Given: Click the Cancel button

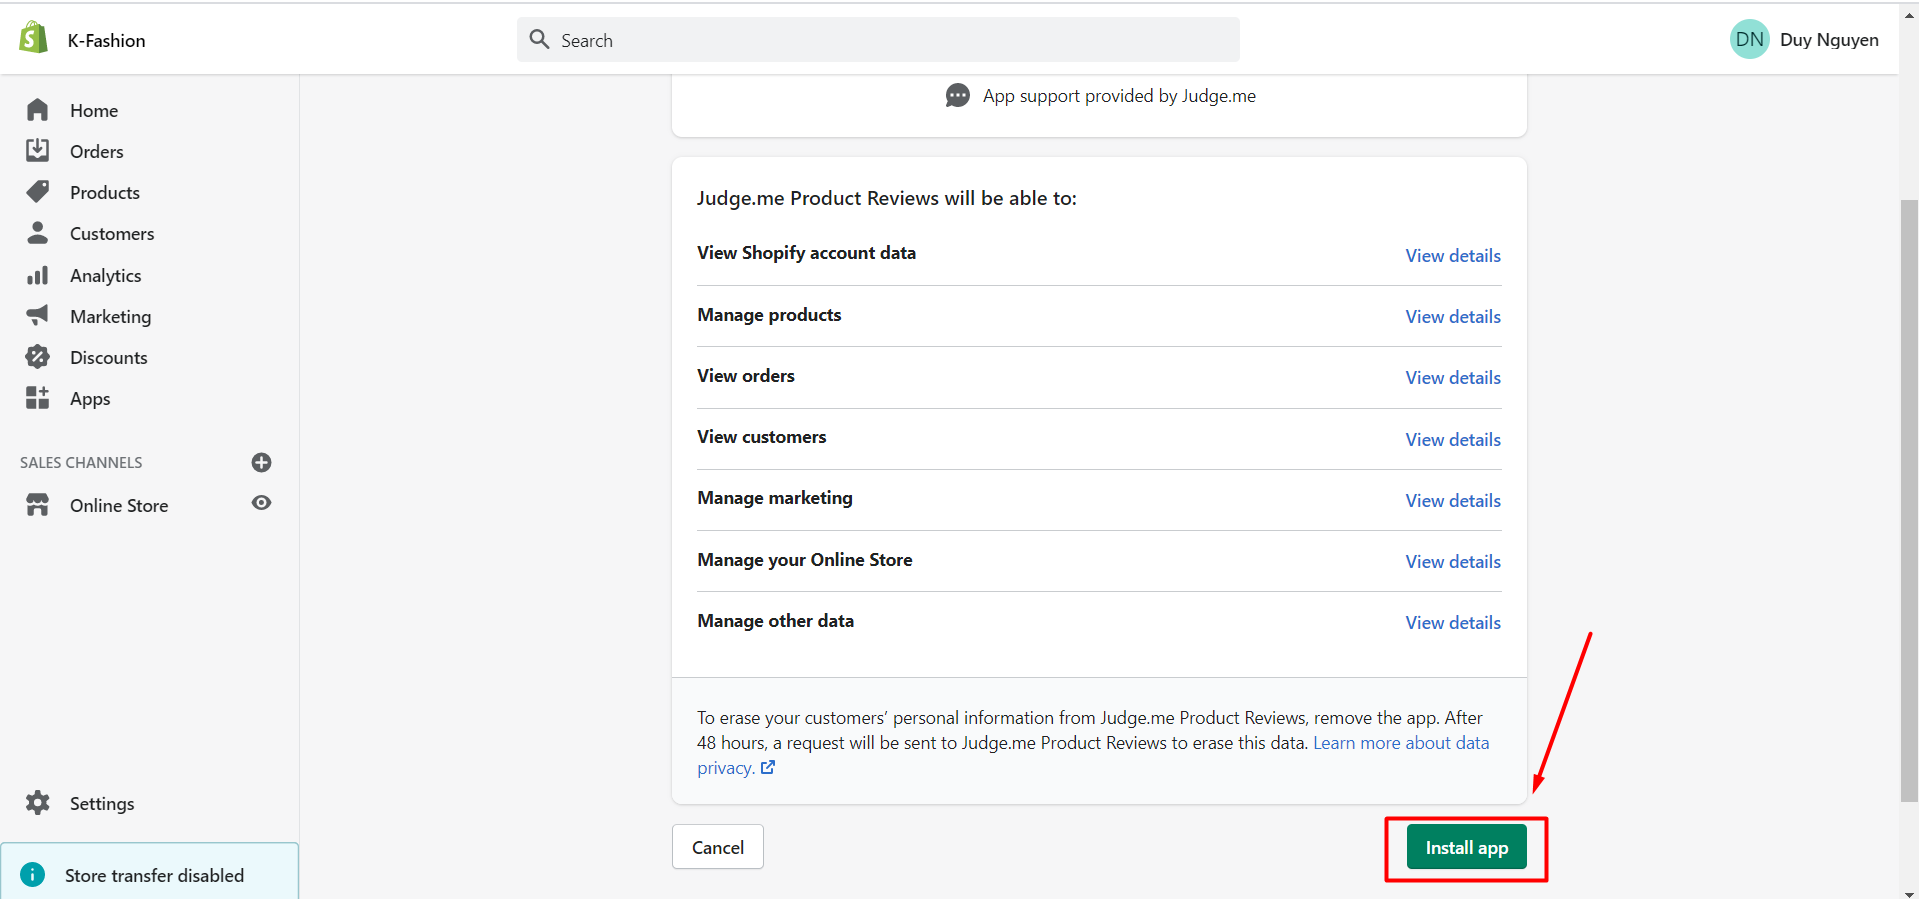Looking at the screenshot, I should (x=718, y=847).
